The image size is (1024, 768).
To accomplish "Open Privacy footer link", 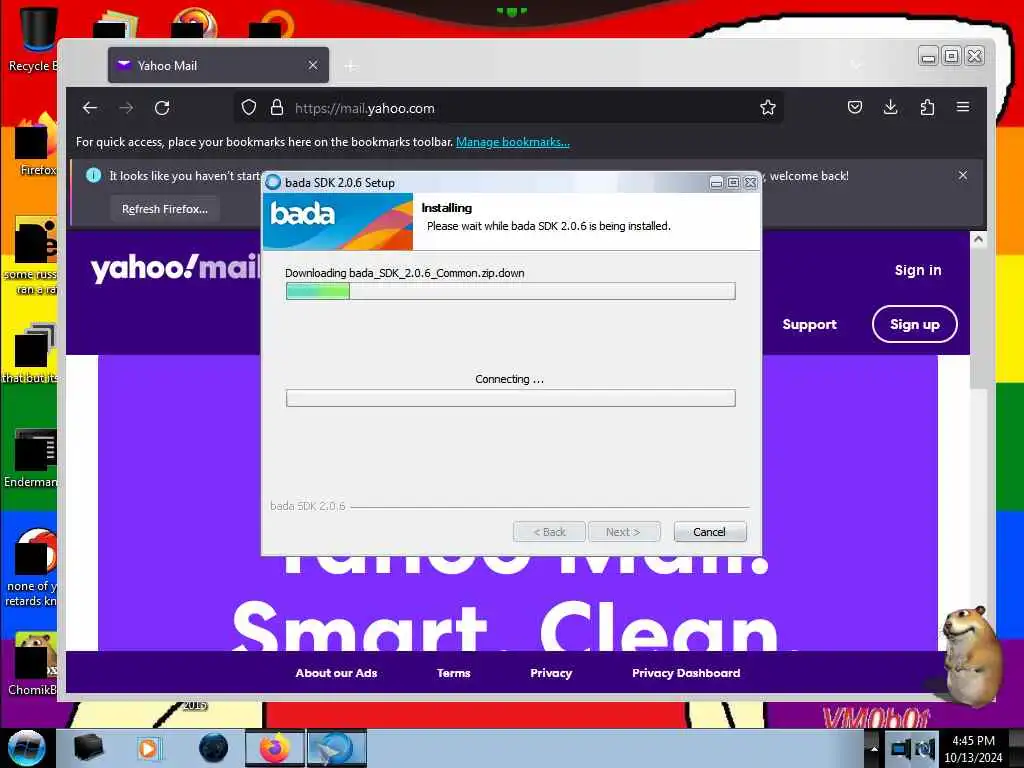I will click(x=551, y=673).
